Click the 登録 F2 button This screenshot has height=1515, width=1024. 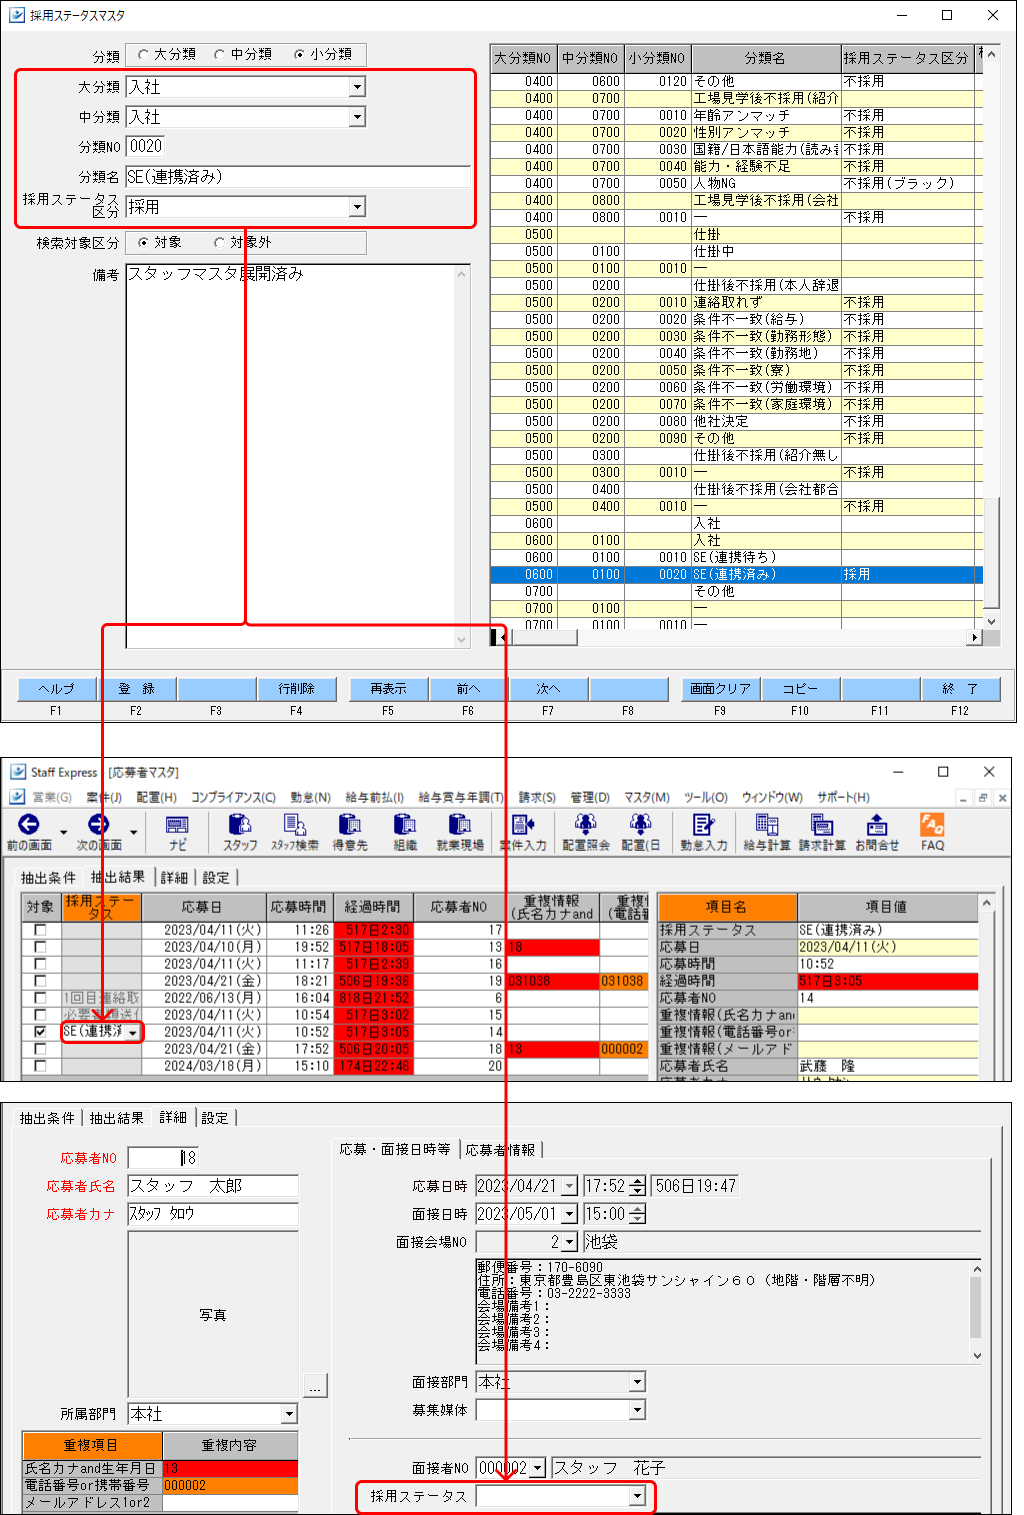[137, 689]
